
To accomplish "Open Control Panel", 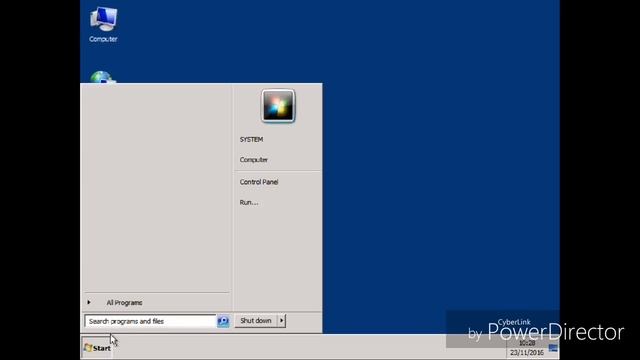I will click(x=259, y=182).
